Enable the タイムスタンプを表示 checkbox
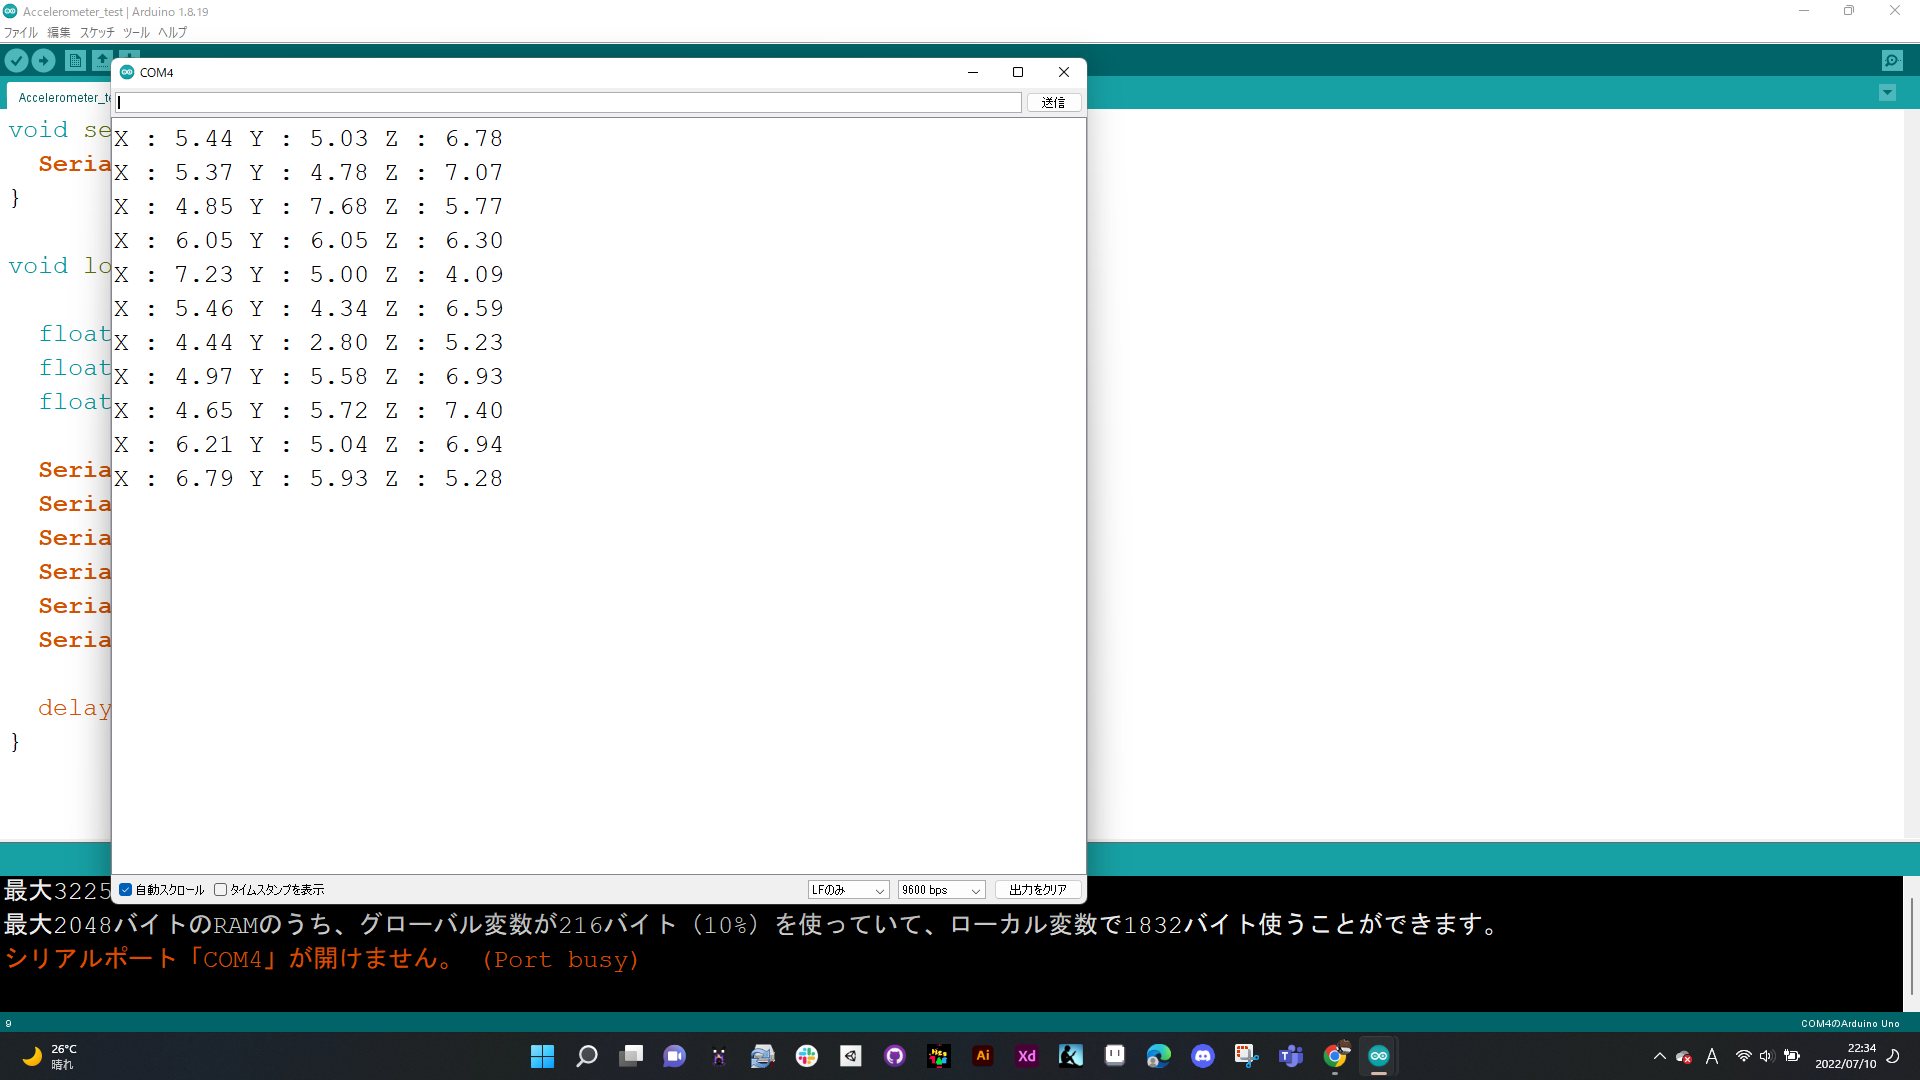This screenshot has height=1080, width=1920. [220, 889]
